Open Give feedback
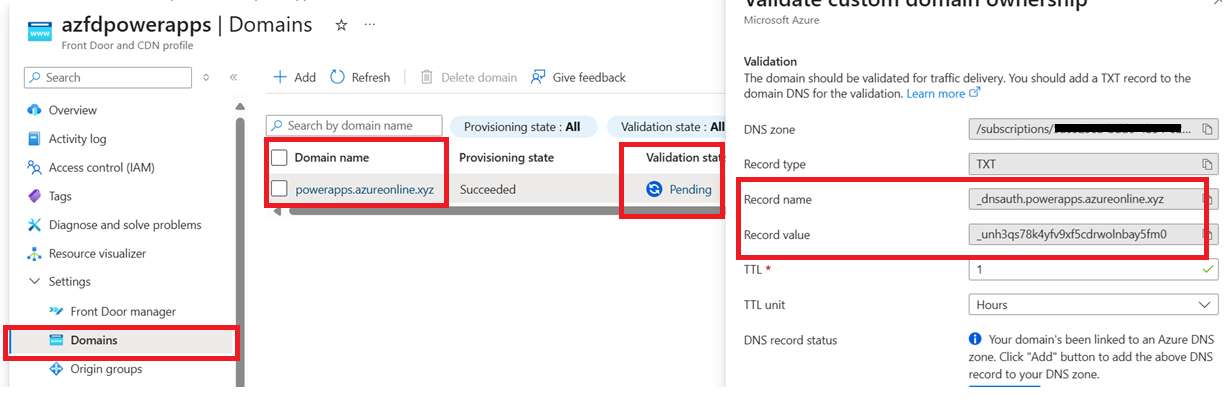Viewport: 1224px width, 404px height. point(578,77)
